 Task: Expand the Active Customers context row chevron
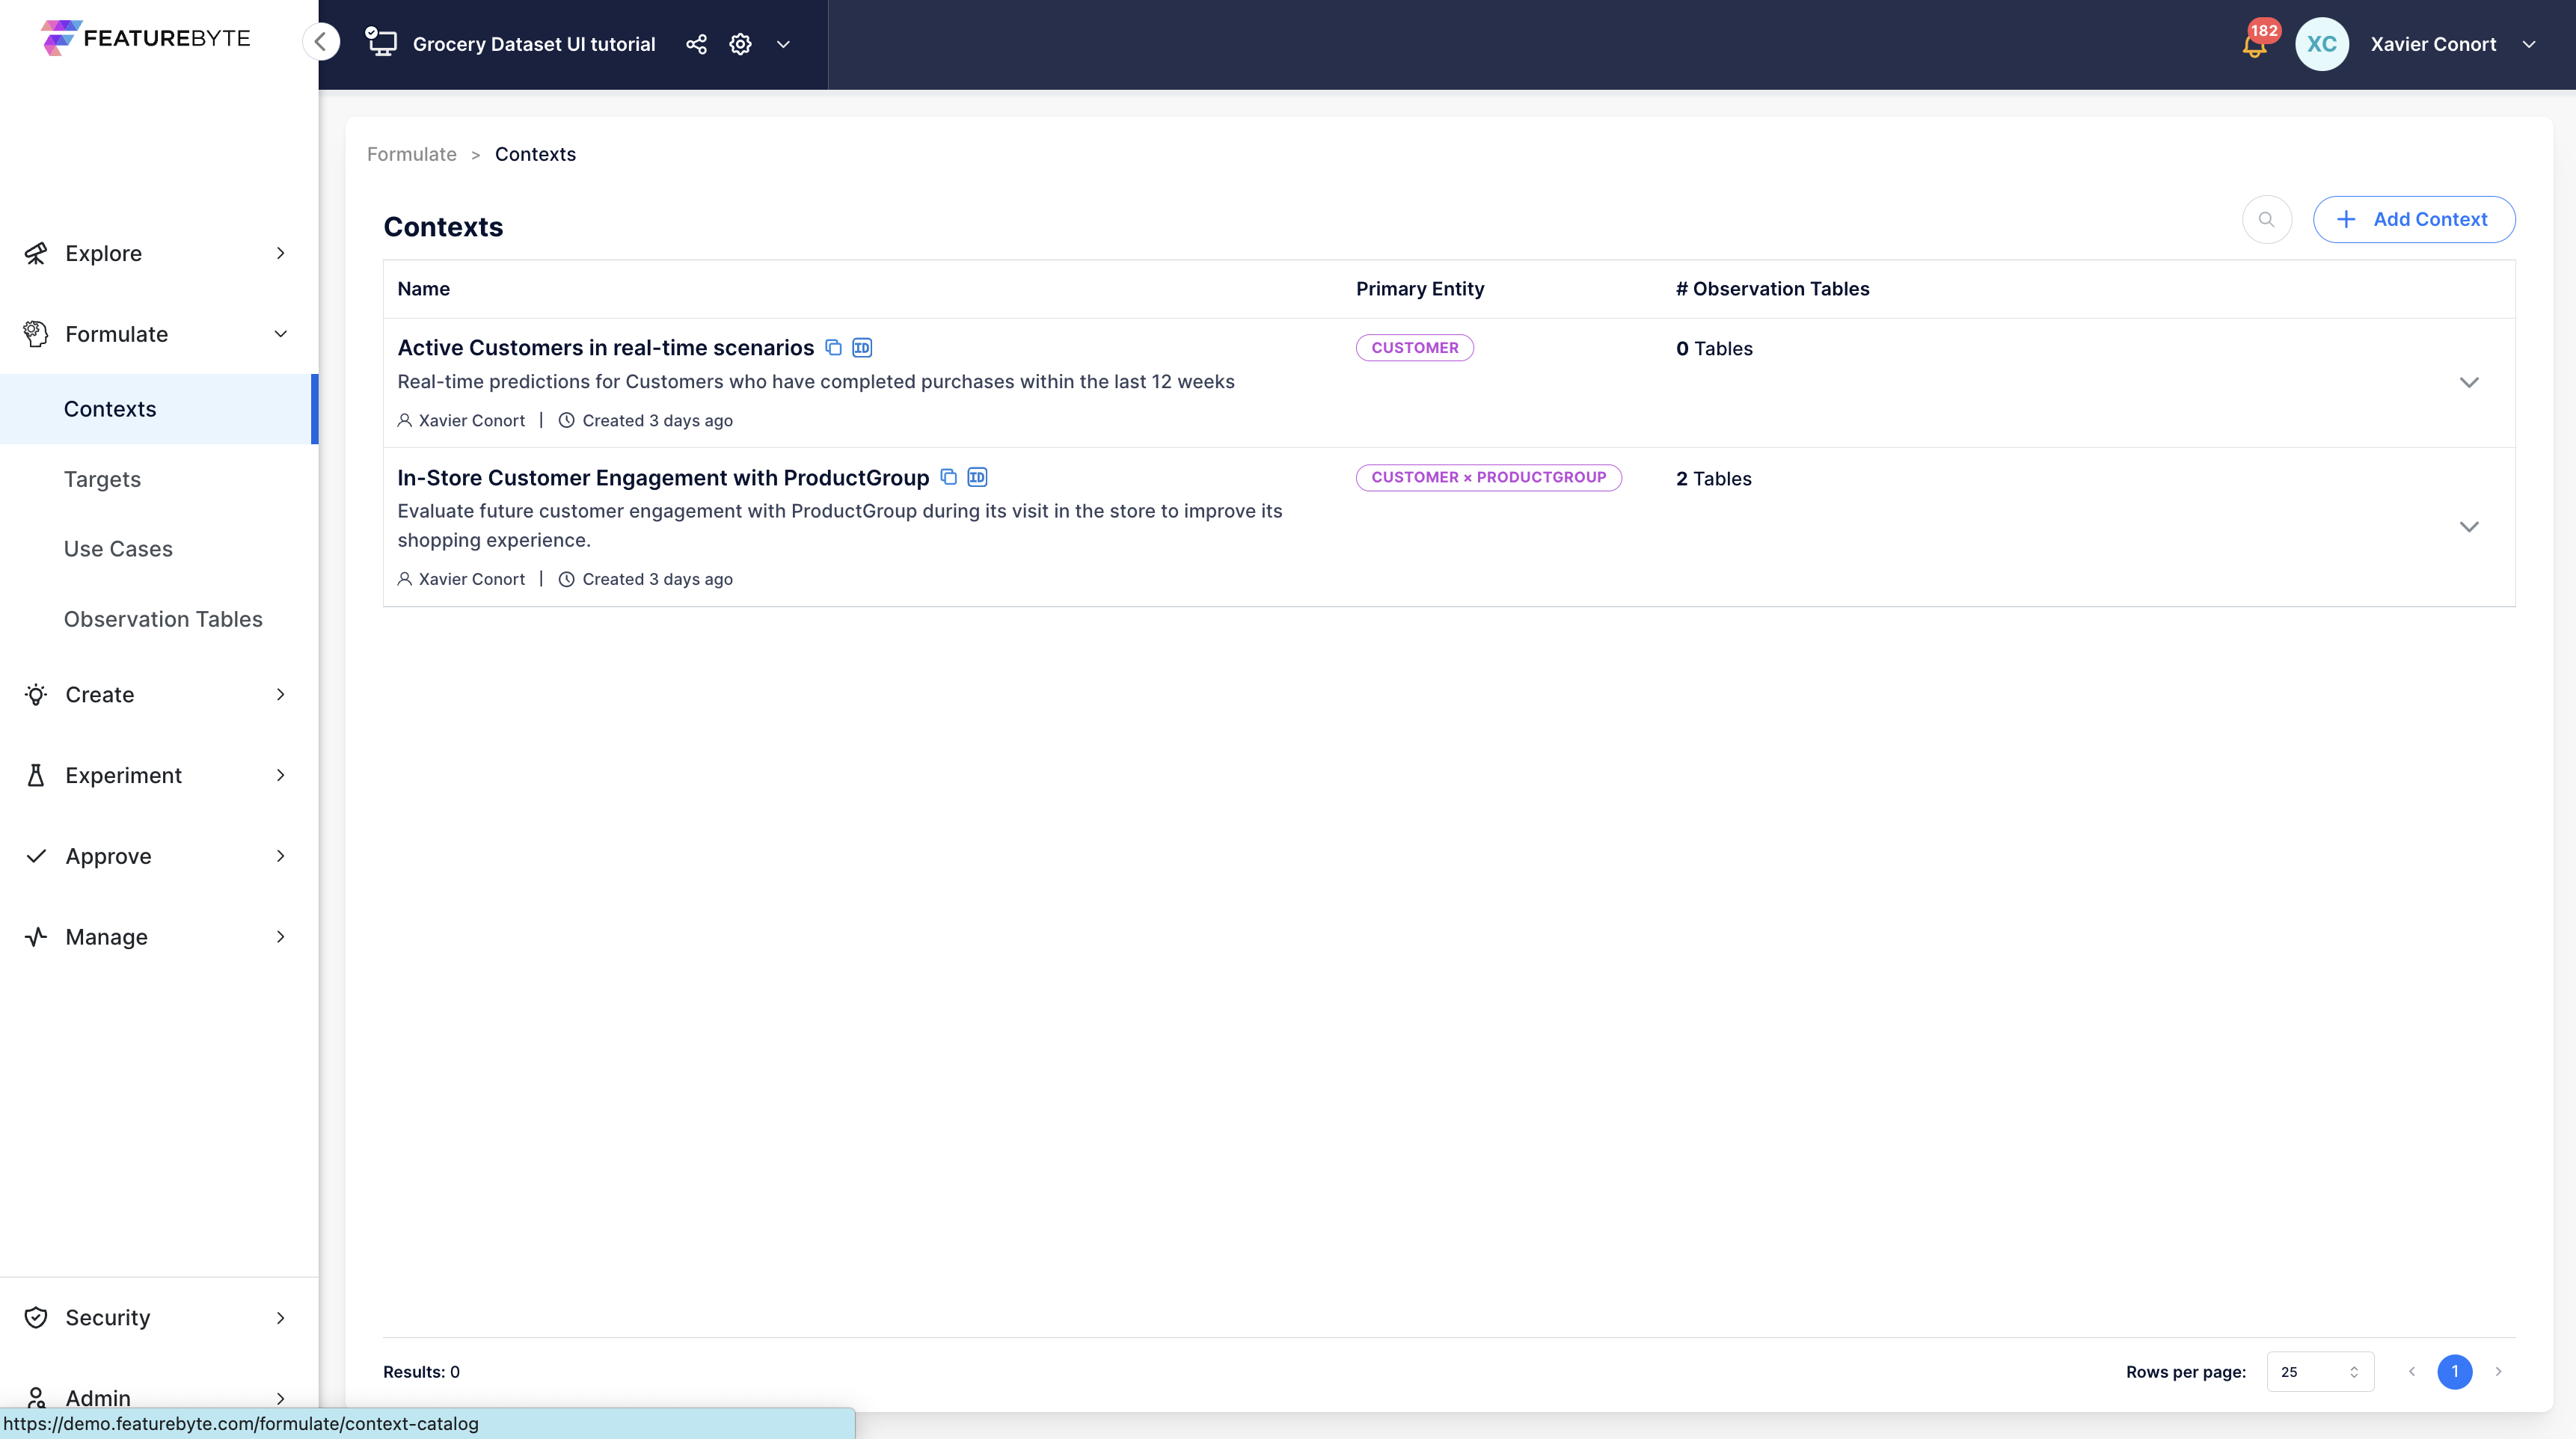coord(2470,382)
